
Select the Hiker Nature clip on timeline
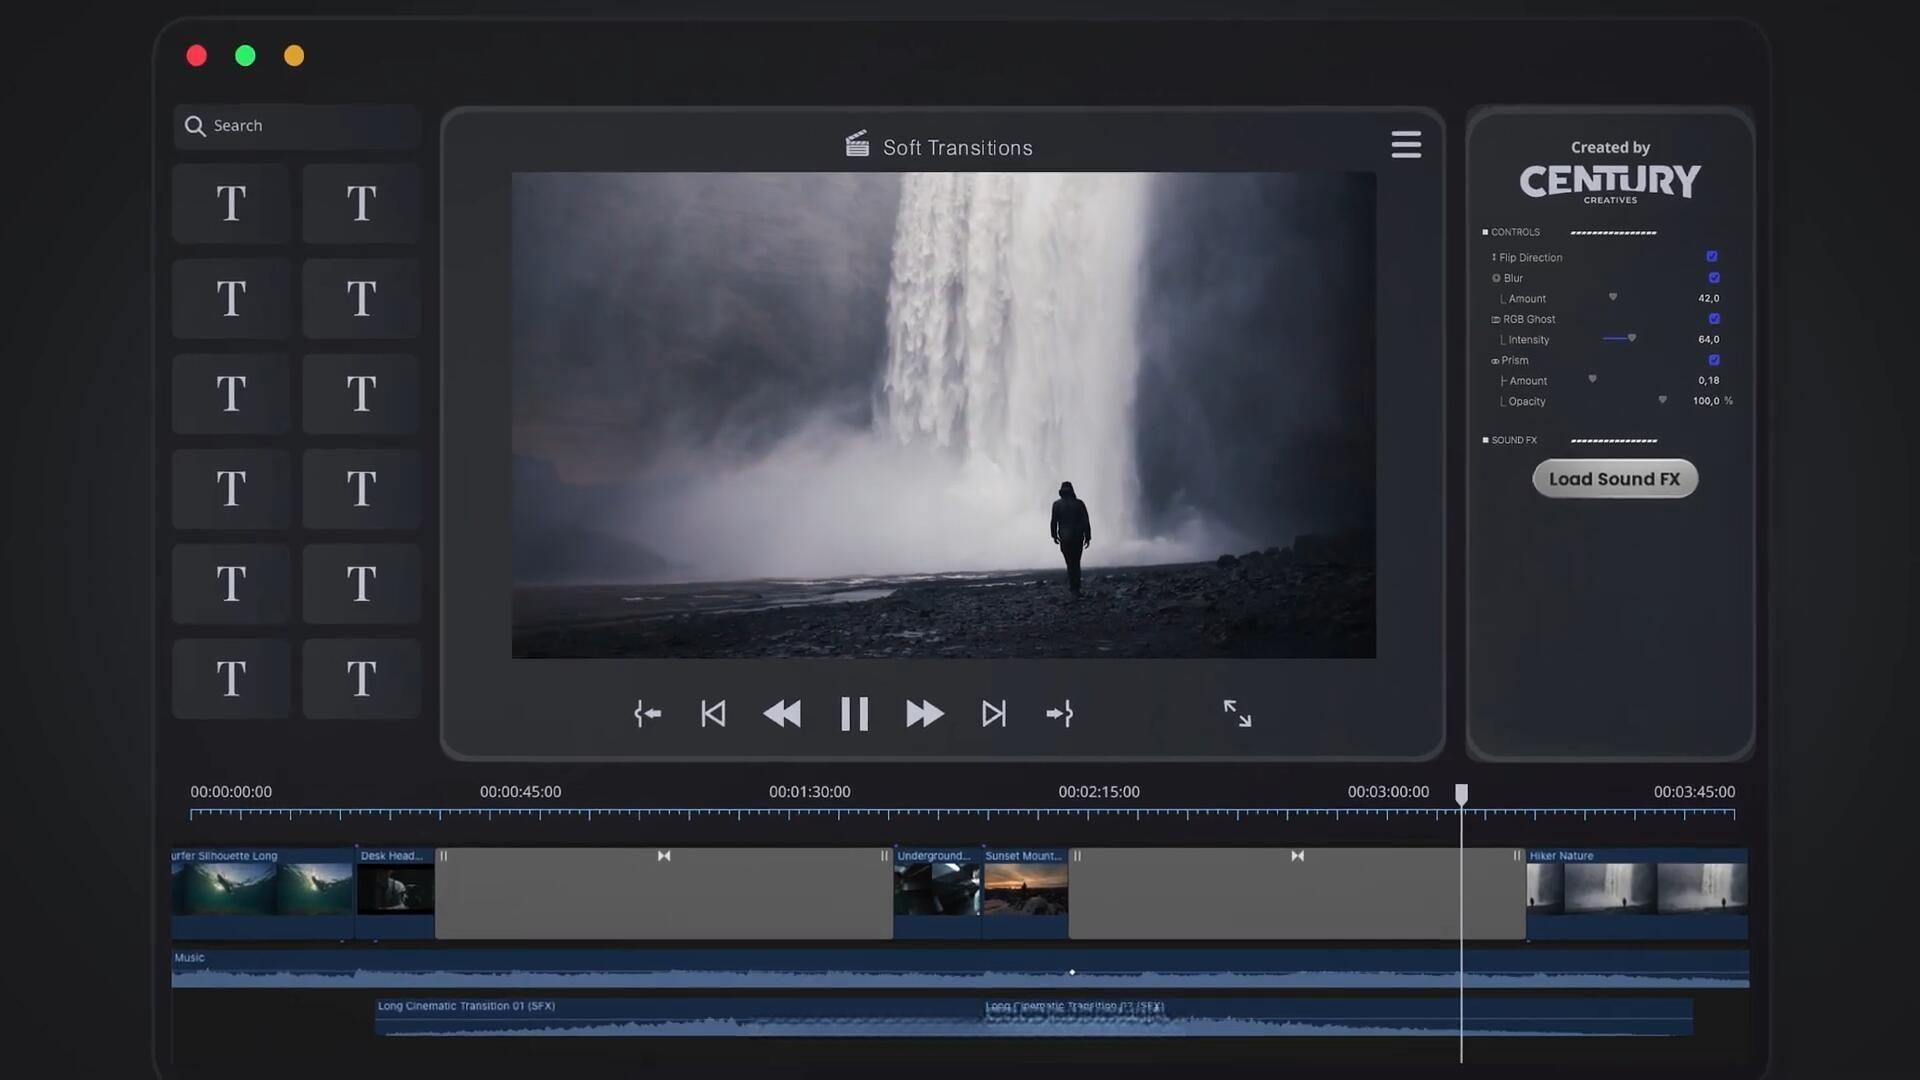click(1636, 888)
